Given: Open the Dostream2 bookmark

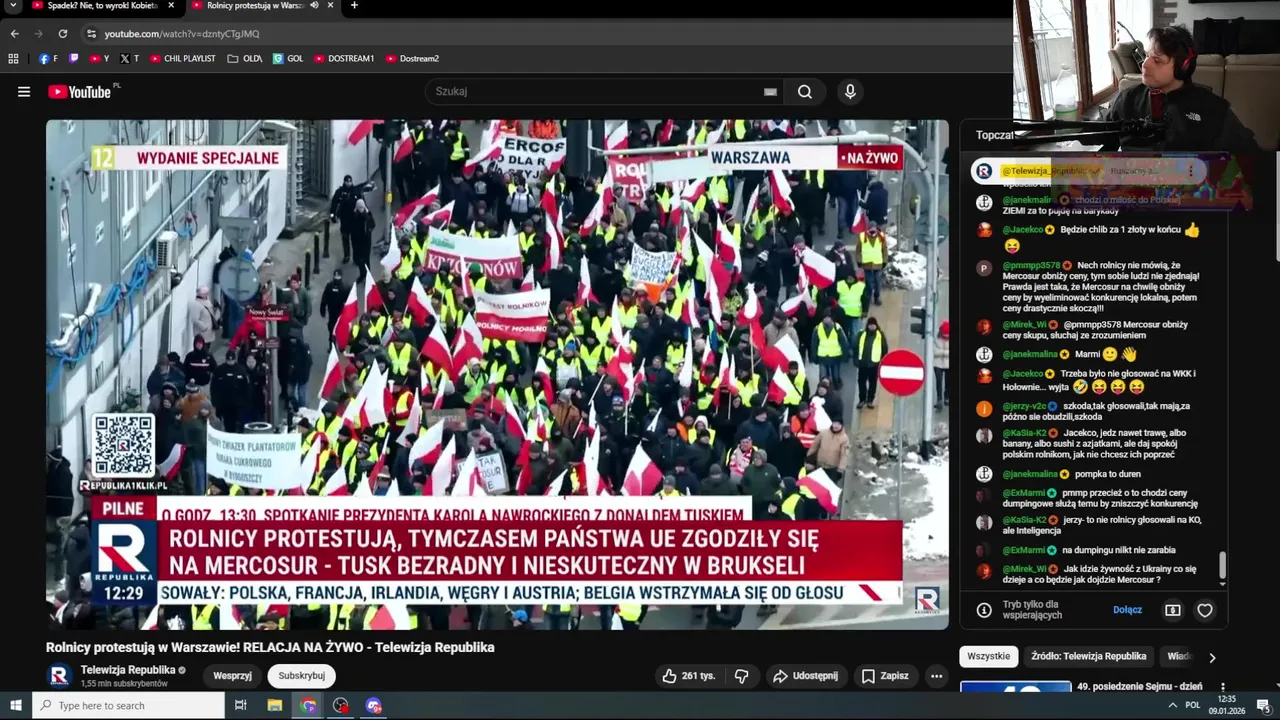Looking at the screenshot, I should click(412, 59).
